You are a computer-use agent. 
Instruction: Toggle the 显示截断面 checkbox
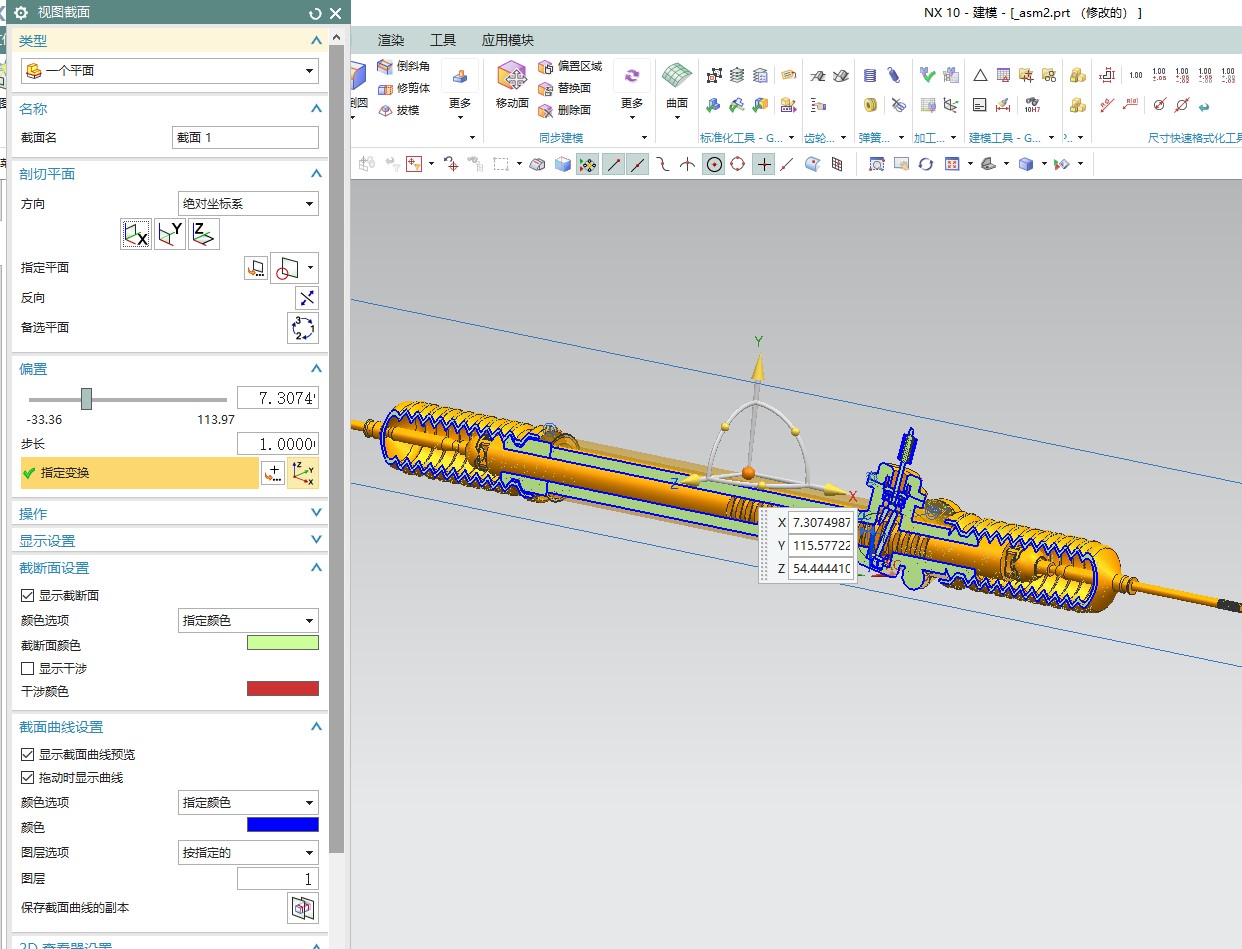[28, 595]
